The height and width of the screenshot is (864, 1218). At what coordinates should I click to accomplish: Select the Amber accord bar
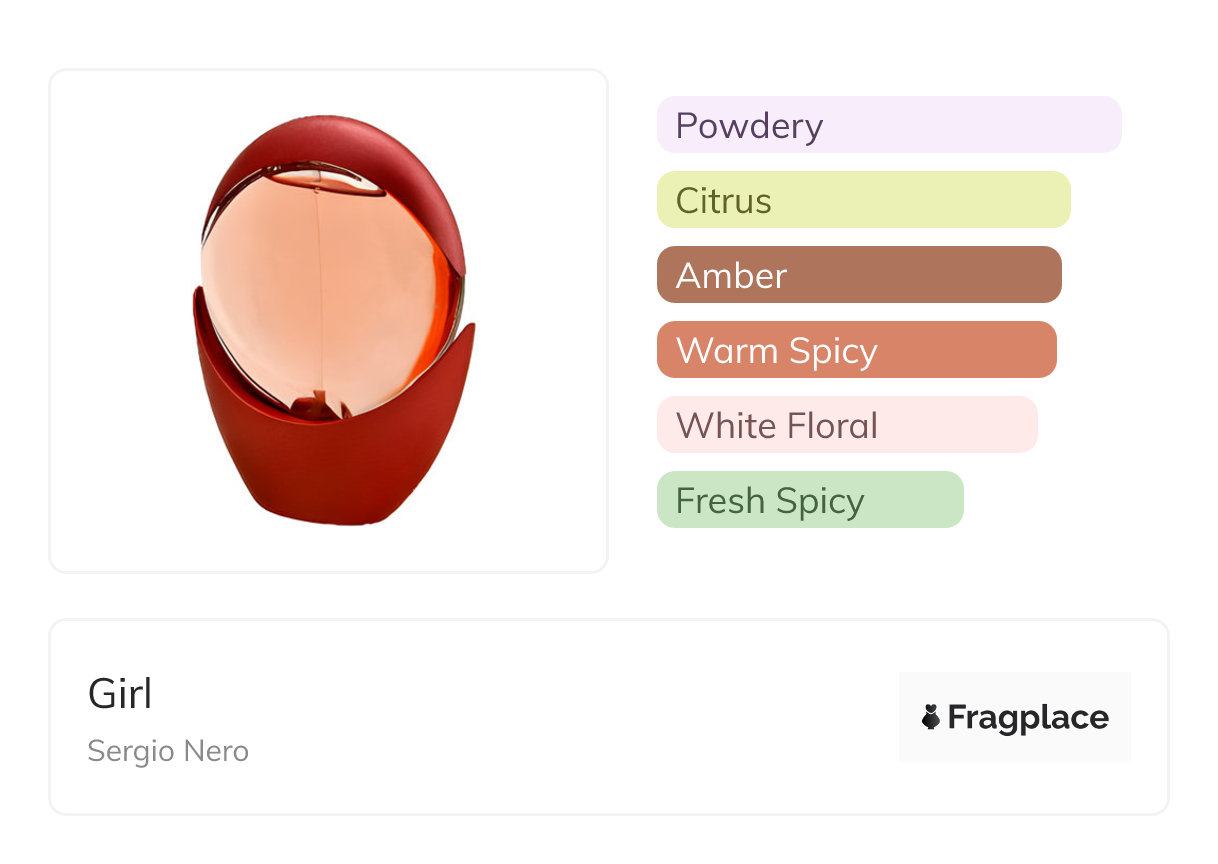(x=859, y=275)
